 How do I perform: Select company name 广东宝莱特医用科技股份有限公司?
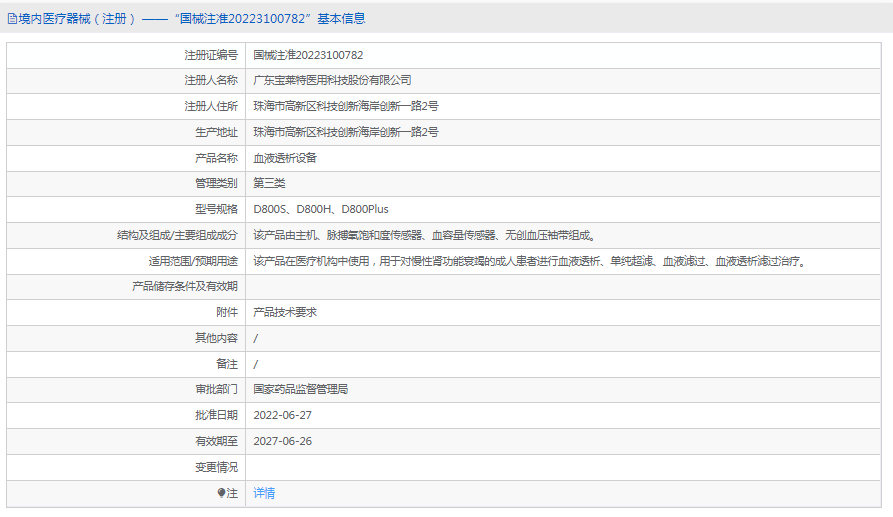pyautogui.click(x=332, y=80)
